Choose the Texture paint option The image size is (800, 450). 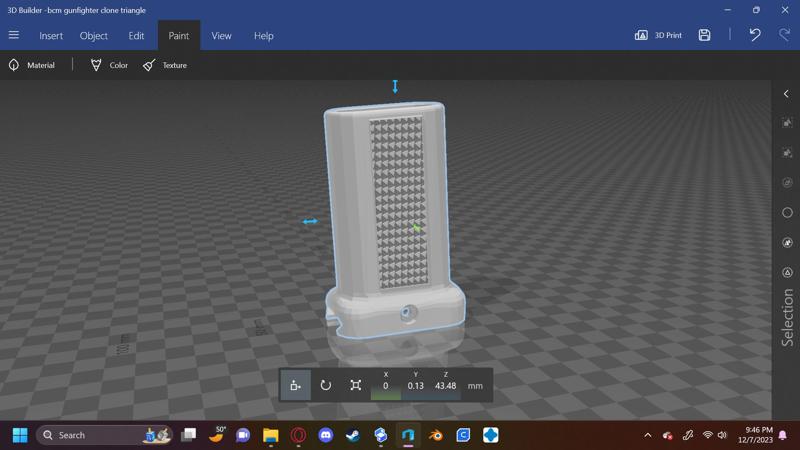coord(165,65)
